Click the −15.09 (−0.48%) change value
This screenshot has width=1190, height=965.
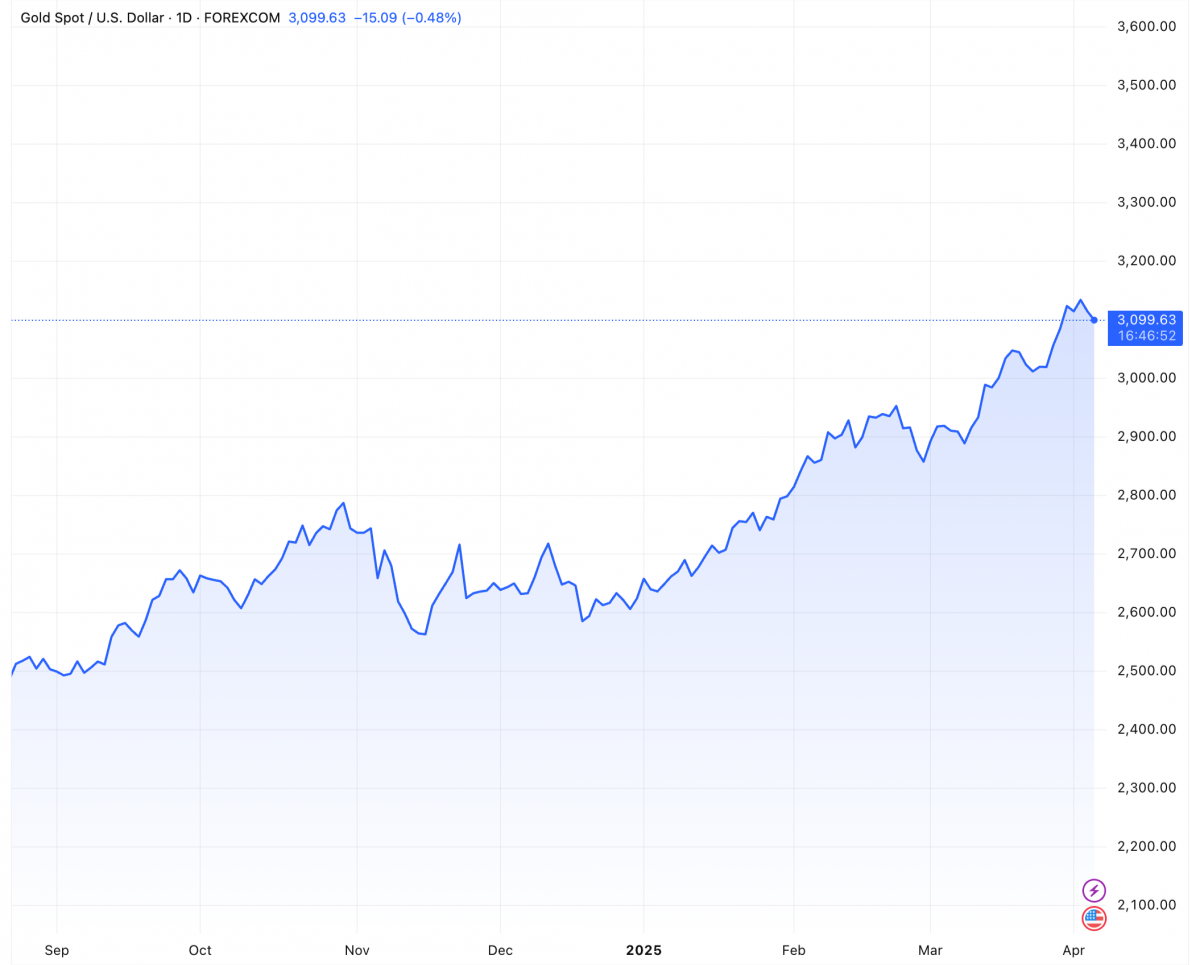pyautogui.click(x=408, y=18)
